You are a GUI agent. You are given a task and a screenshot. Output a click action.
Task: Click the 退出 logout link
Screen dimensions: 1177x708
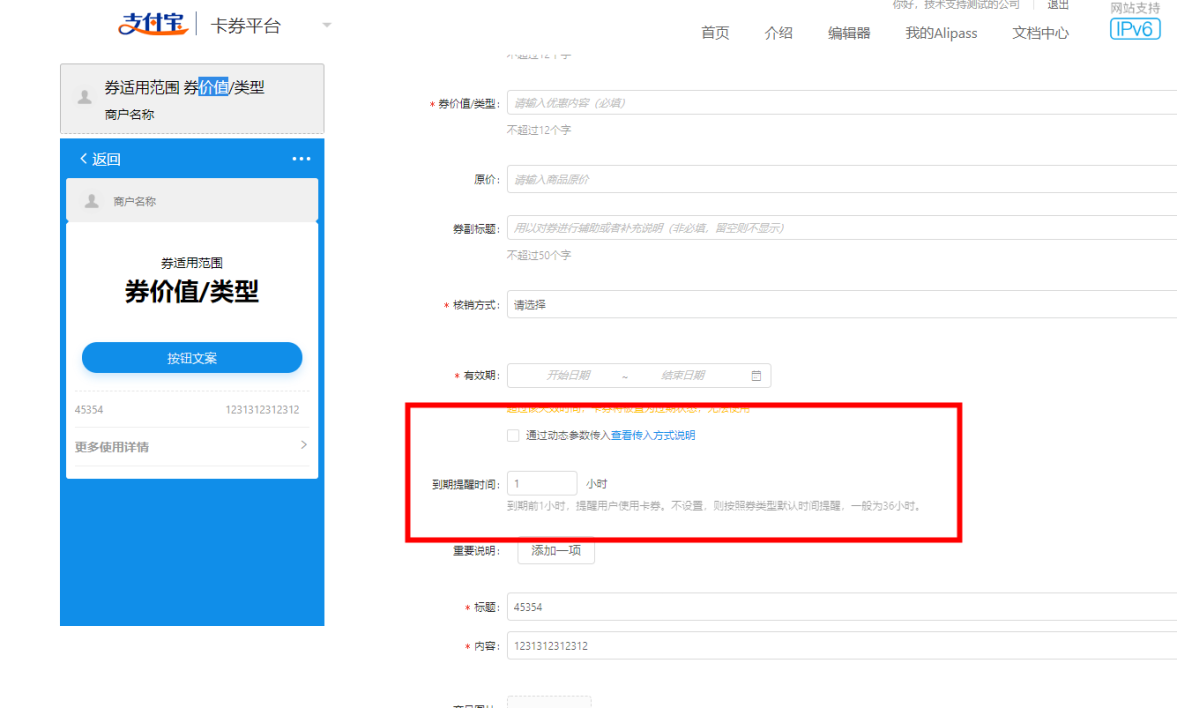[x=1058, y=5]
